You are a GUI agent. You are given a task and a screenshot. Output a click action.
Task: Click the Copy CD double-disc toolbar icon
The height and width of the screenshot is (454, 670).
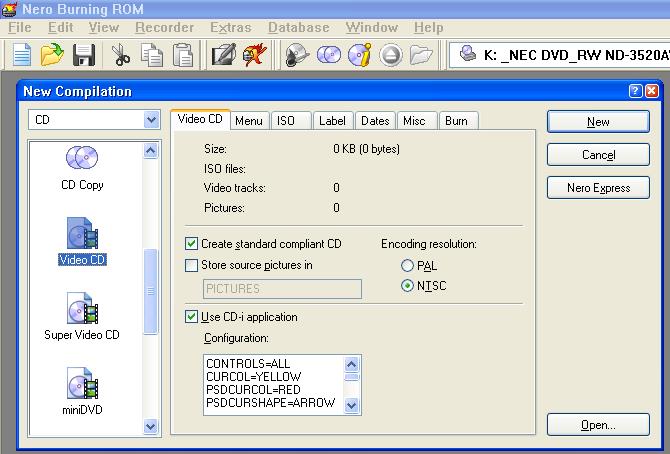329,55
